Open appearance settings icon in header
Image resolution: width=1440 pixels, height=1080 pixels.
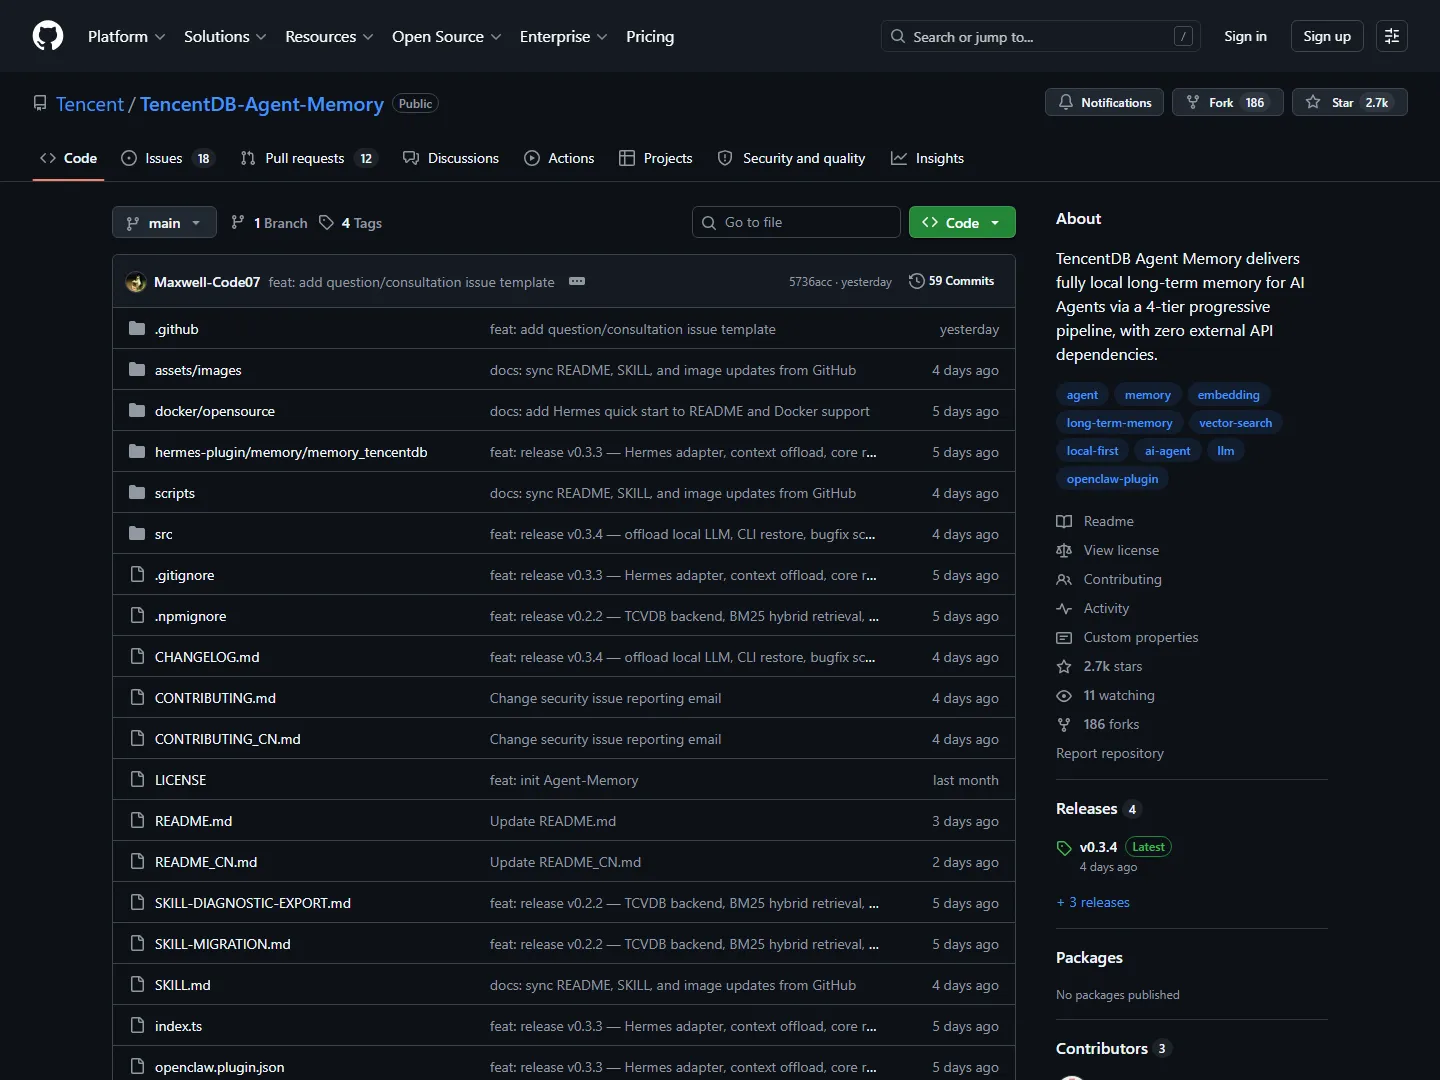point(1392,36)
